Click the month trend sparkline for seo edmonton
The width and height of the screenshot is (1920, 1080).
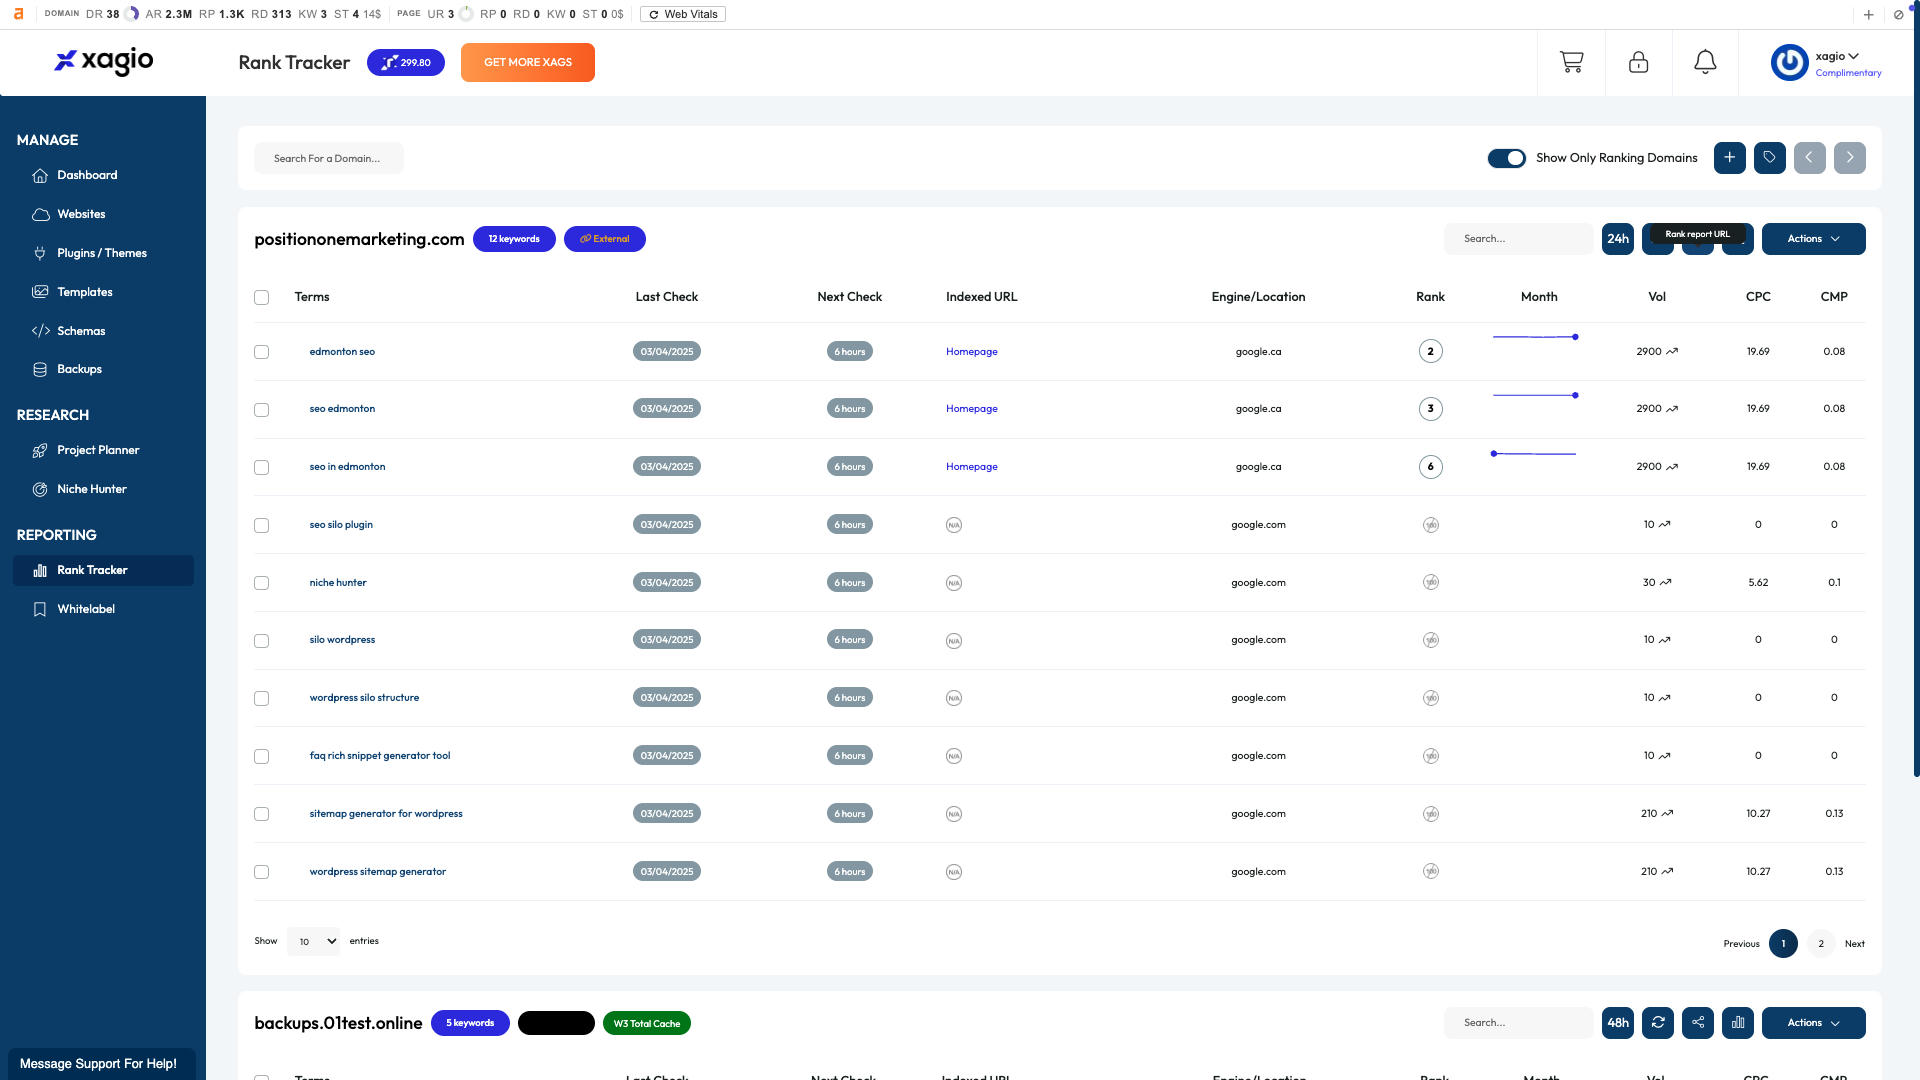1535,395
